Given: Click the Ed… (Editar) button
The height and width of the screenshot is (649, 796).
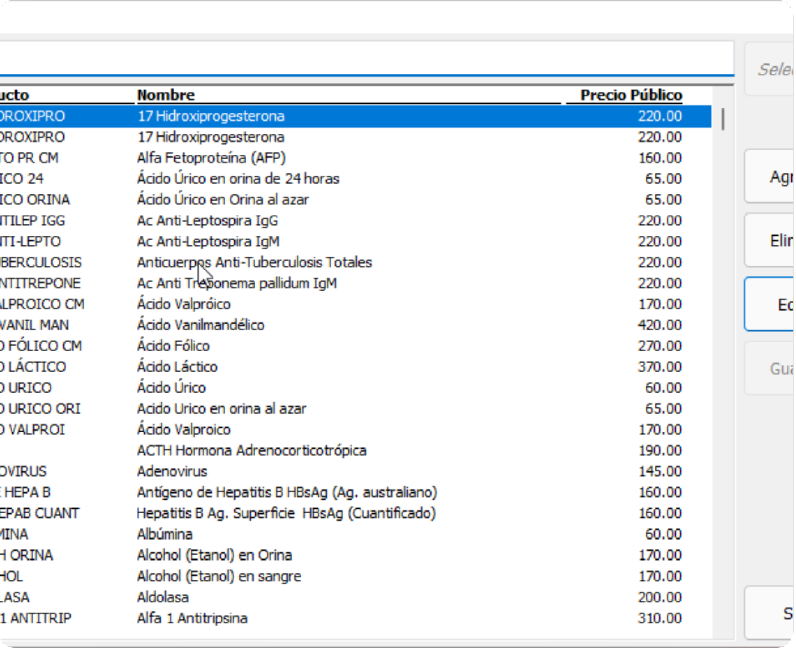Looking at the screenshot, I should coord(770,304).
